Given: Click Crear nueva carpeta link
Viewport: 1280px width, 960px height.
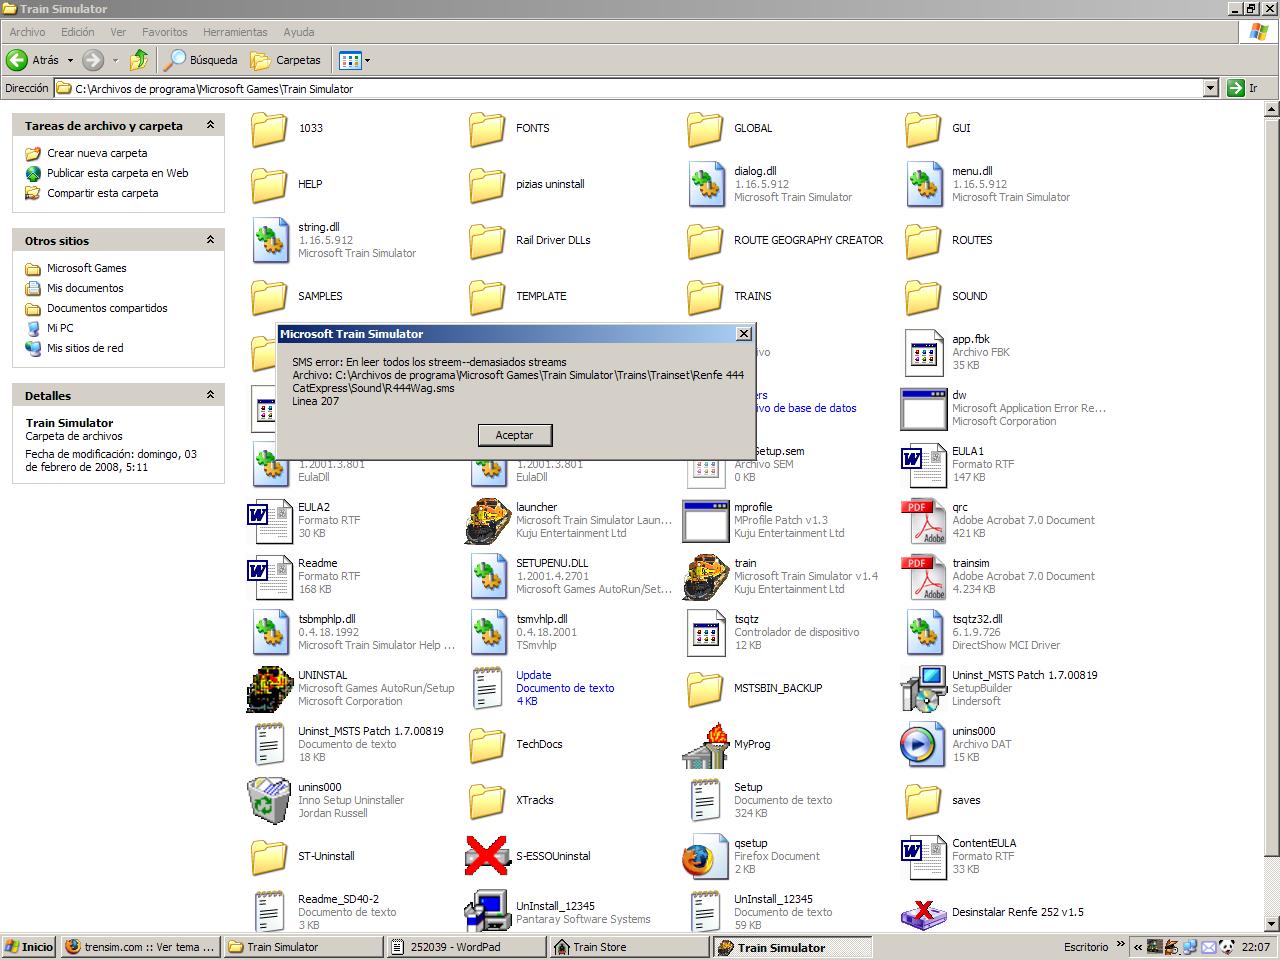Looking at the screenshot, I should click(x=97, y=153).
